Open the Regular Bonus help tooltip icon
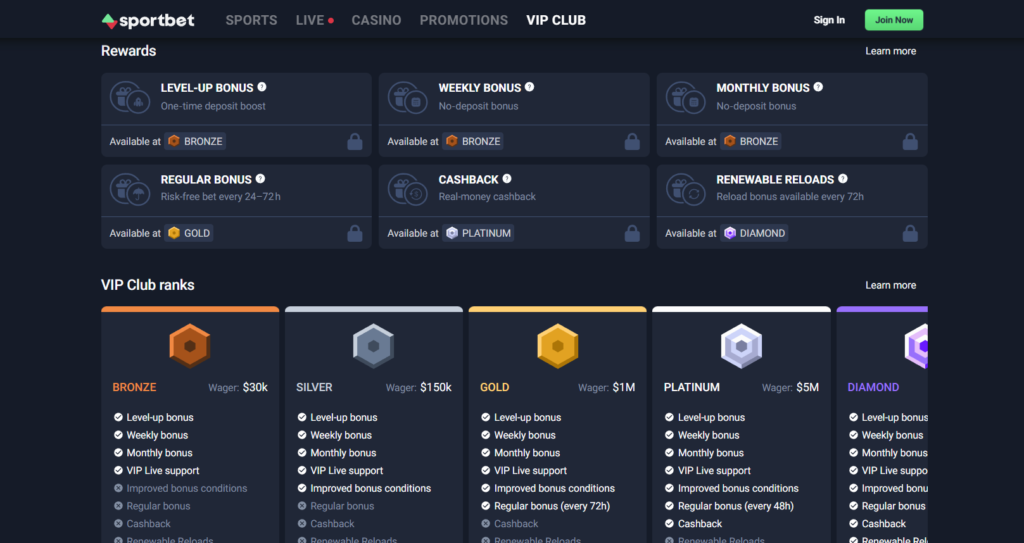Screen dimensions: 1024x543 [x=260, y=178]
